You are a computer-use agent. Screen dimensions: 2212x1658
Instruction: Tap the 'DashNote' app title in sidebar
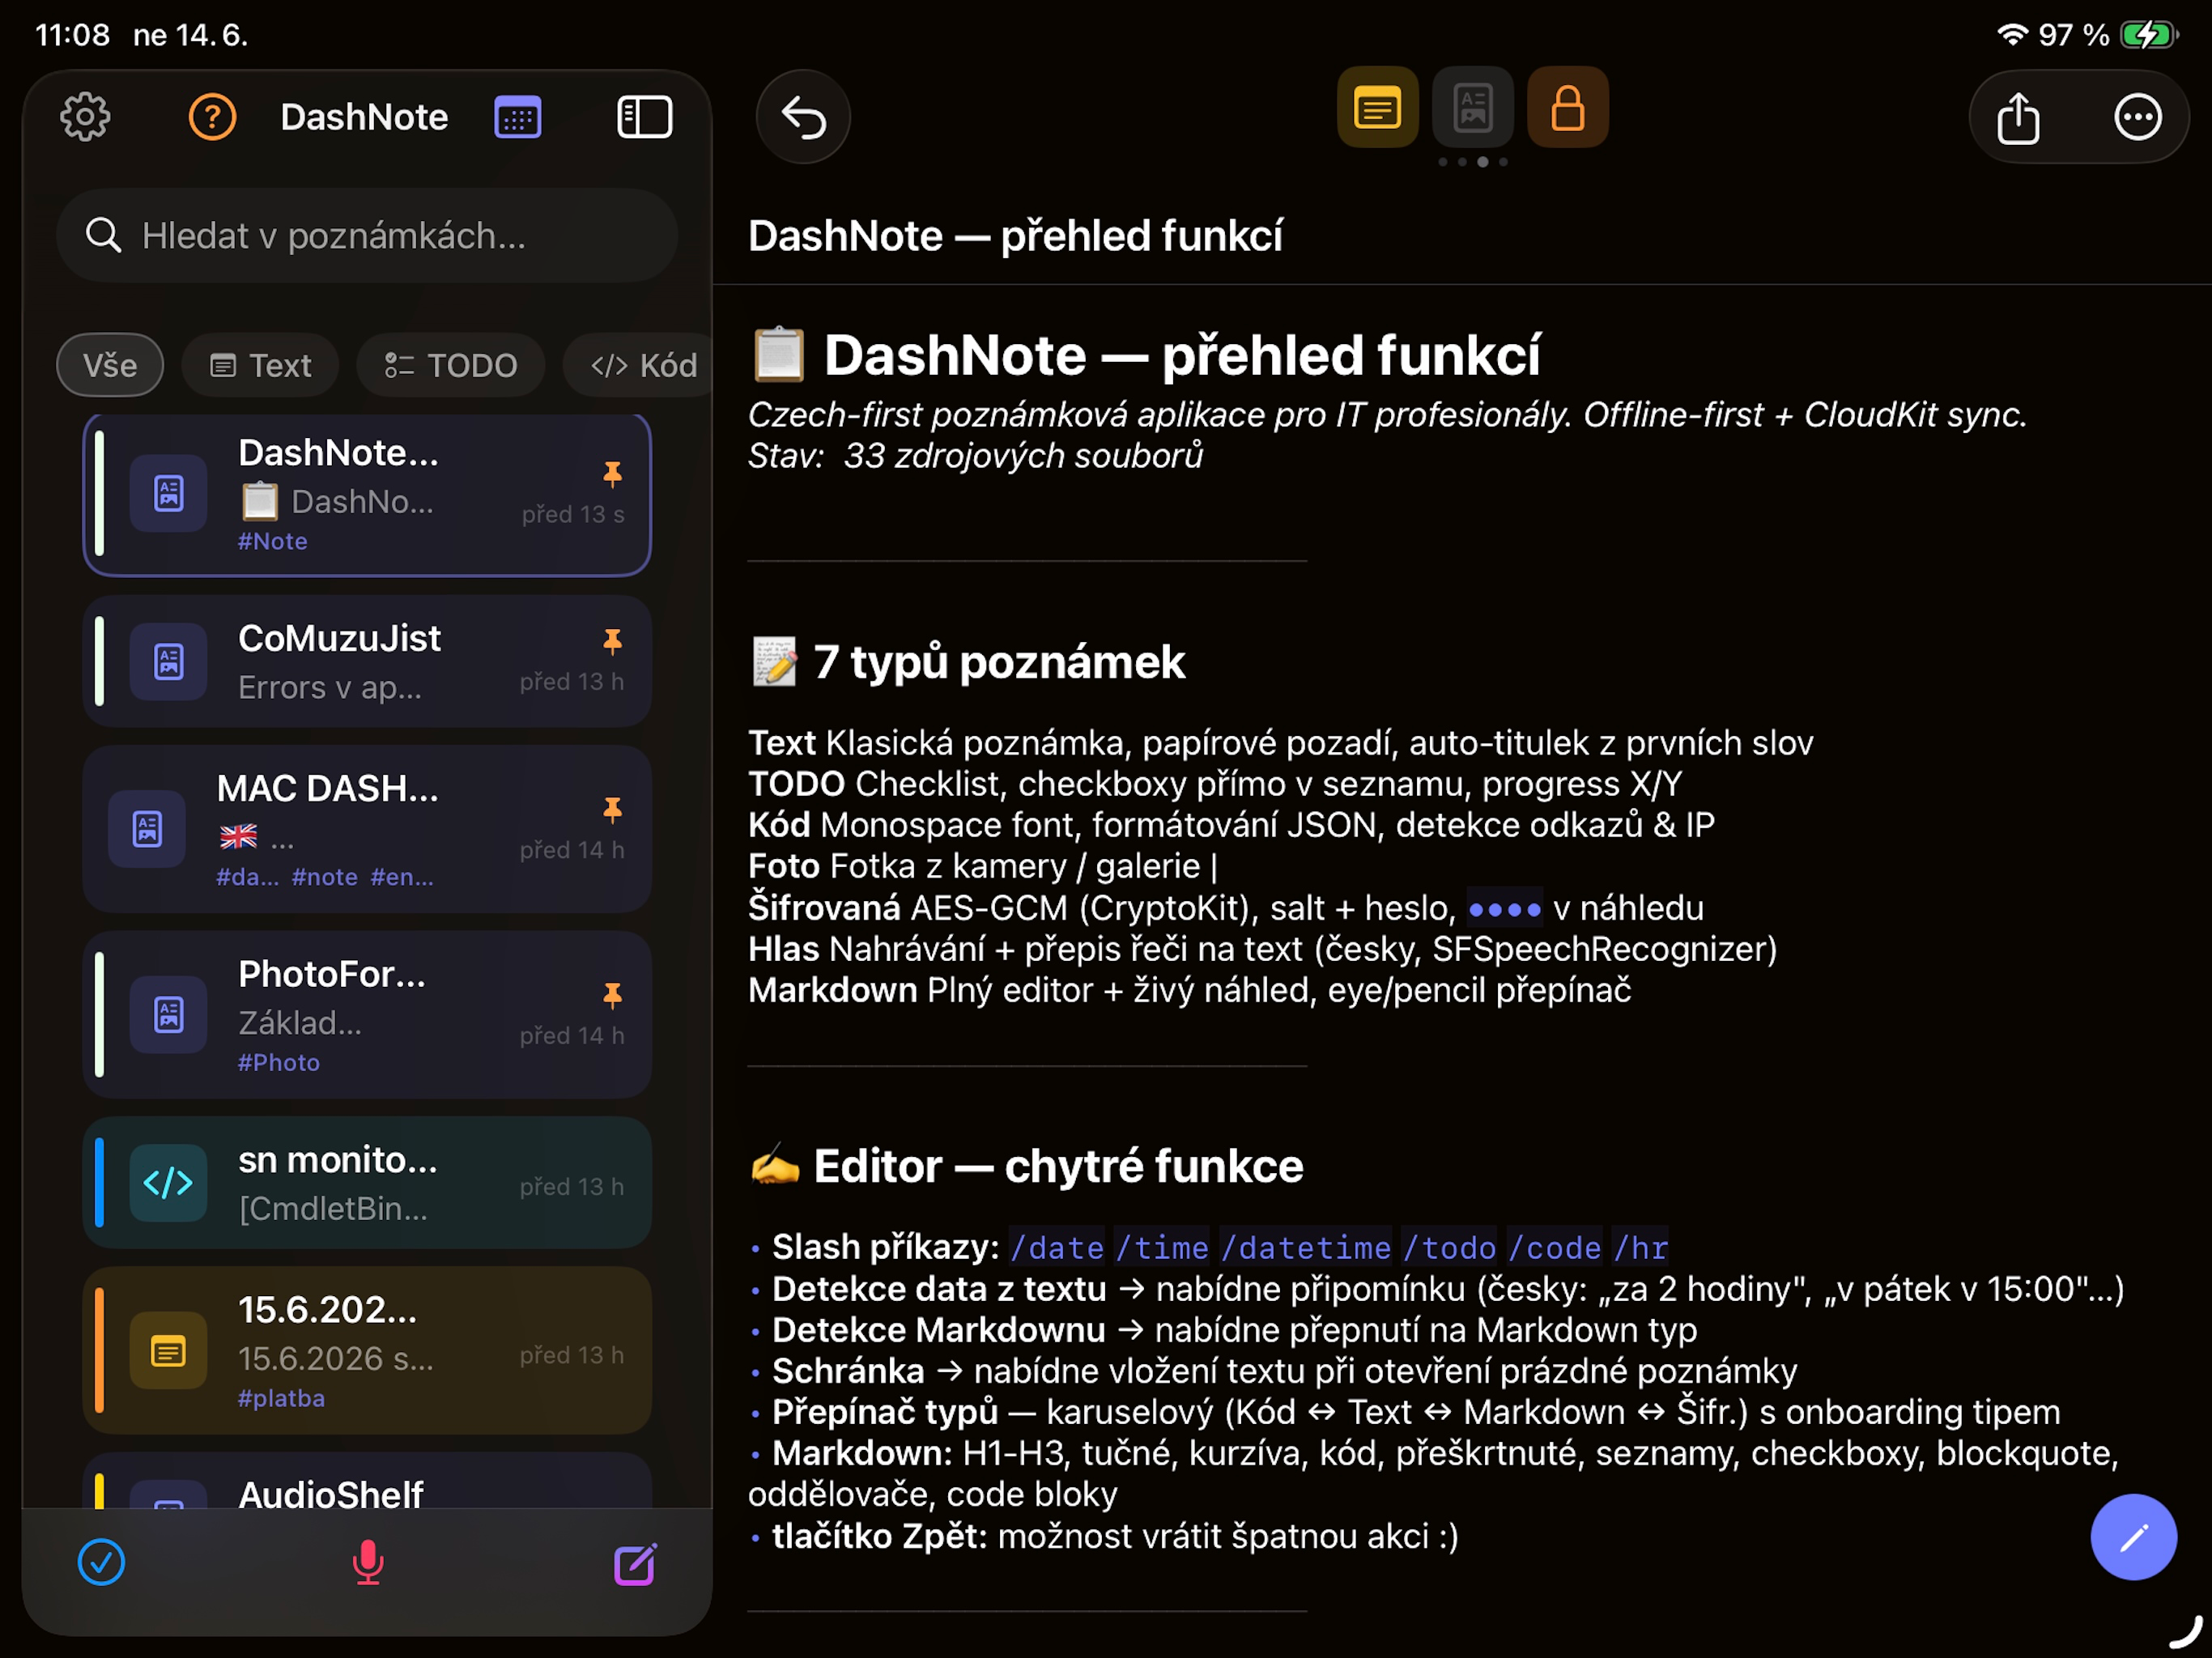(x=364, y=117)
